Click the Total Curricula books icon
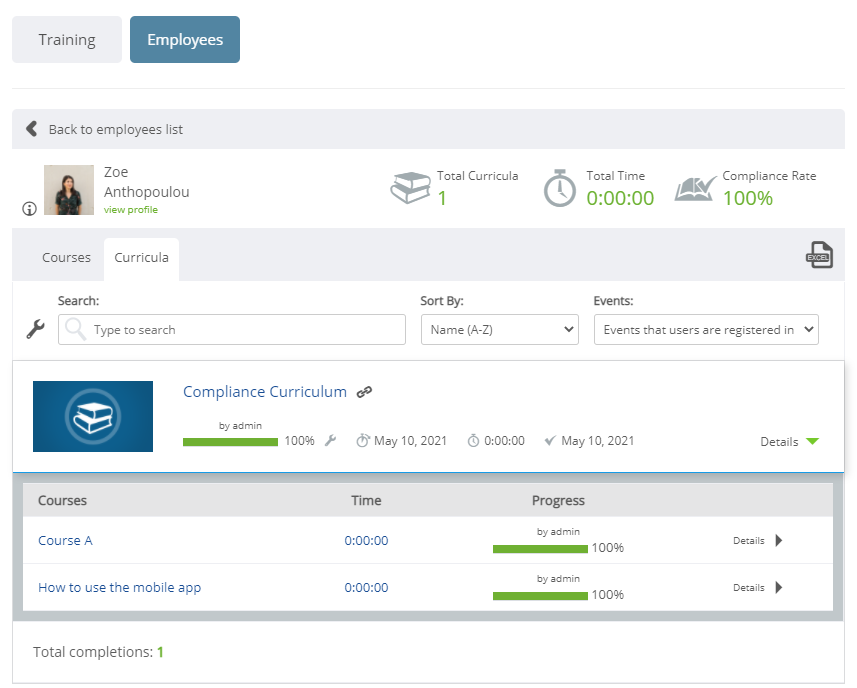857x688 pixels. click(410, 188)
